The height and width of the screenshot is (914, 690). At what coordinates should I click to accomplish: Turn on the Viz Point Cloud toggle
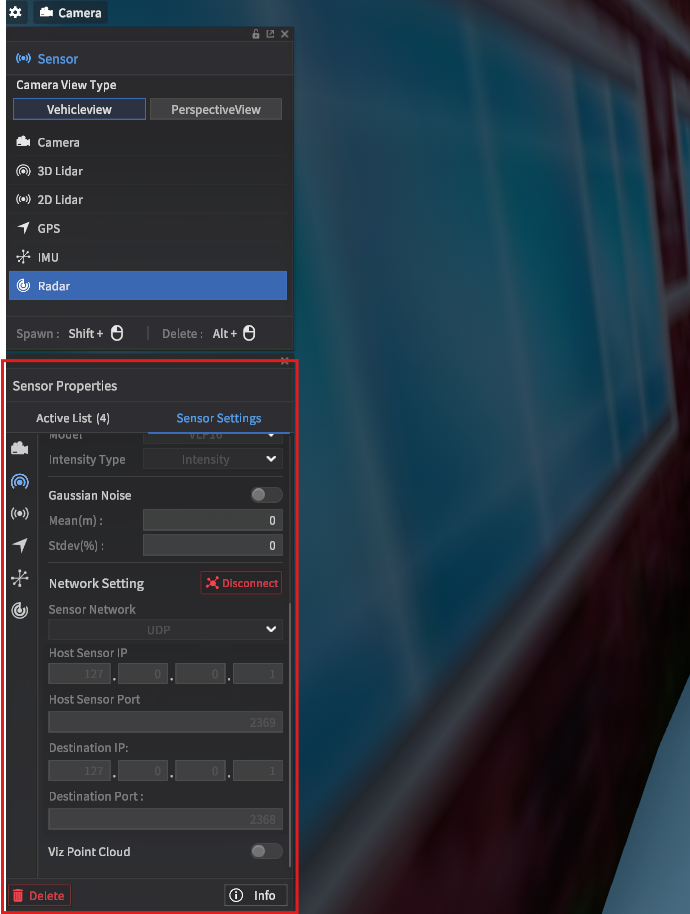click(266, 851)
